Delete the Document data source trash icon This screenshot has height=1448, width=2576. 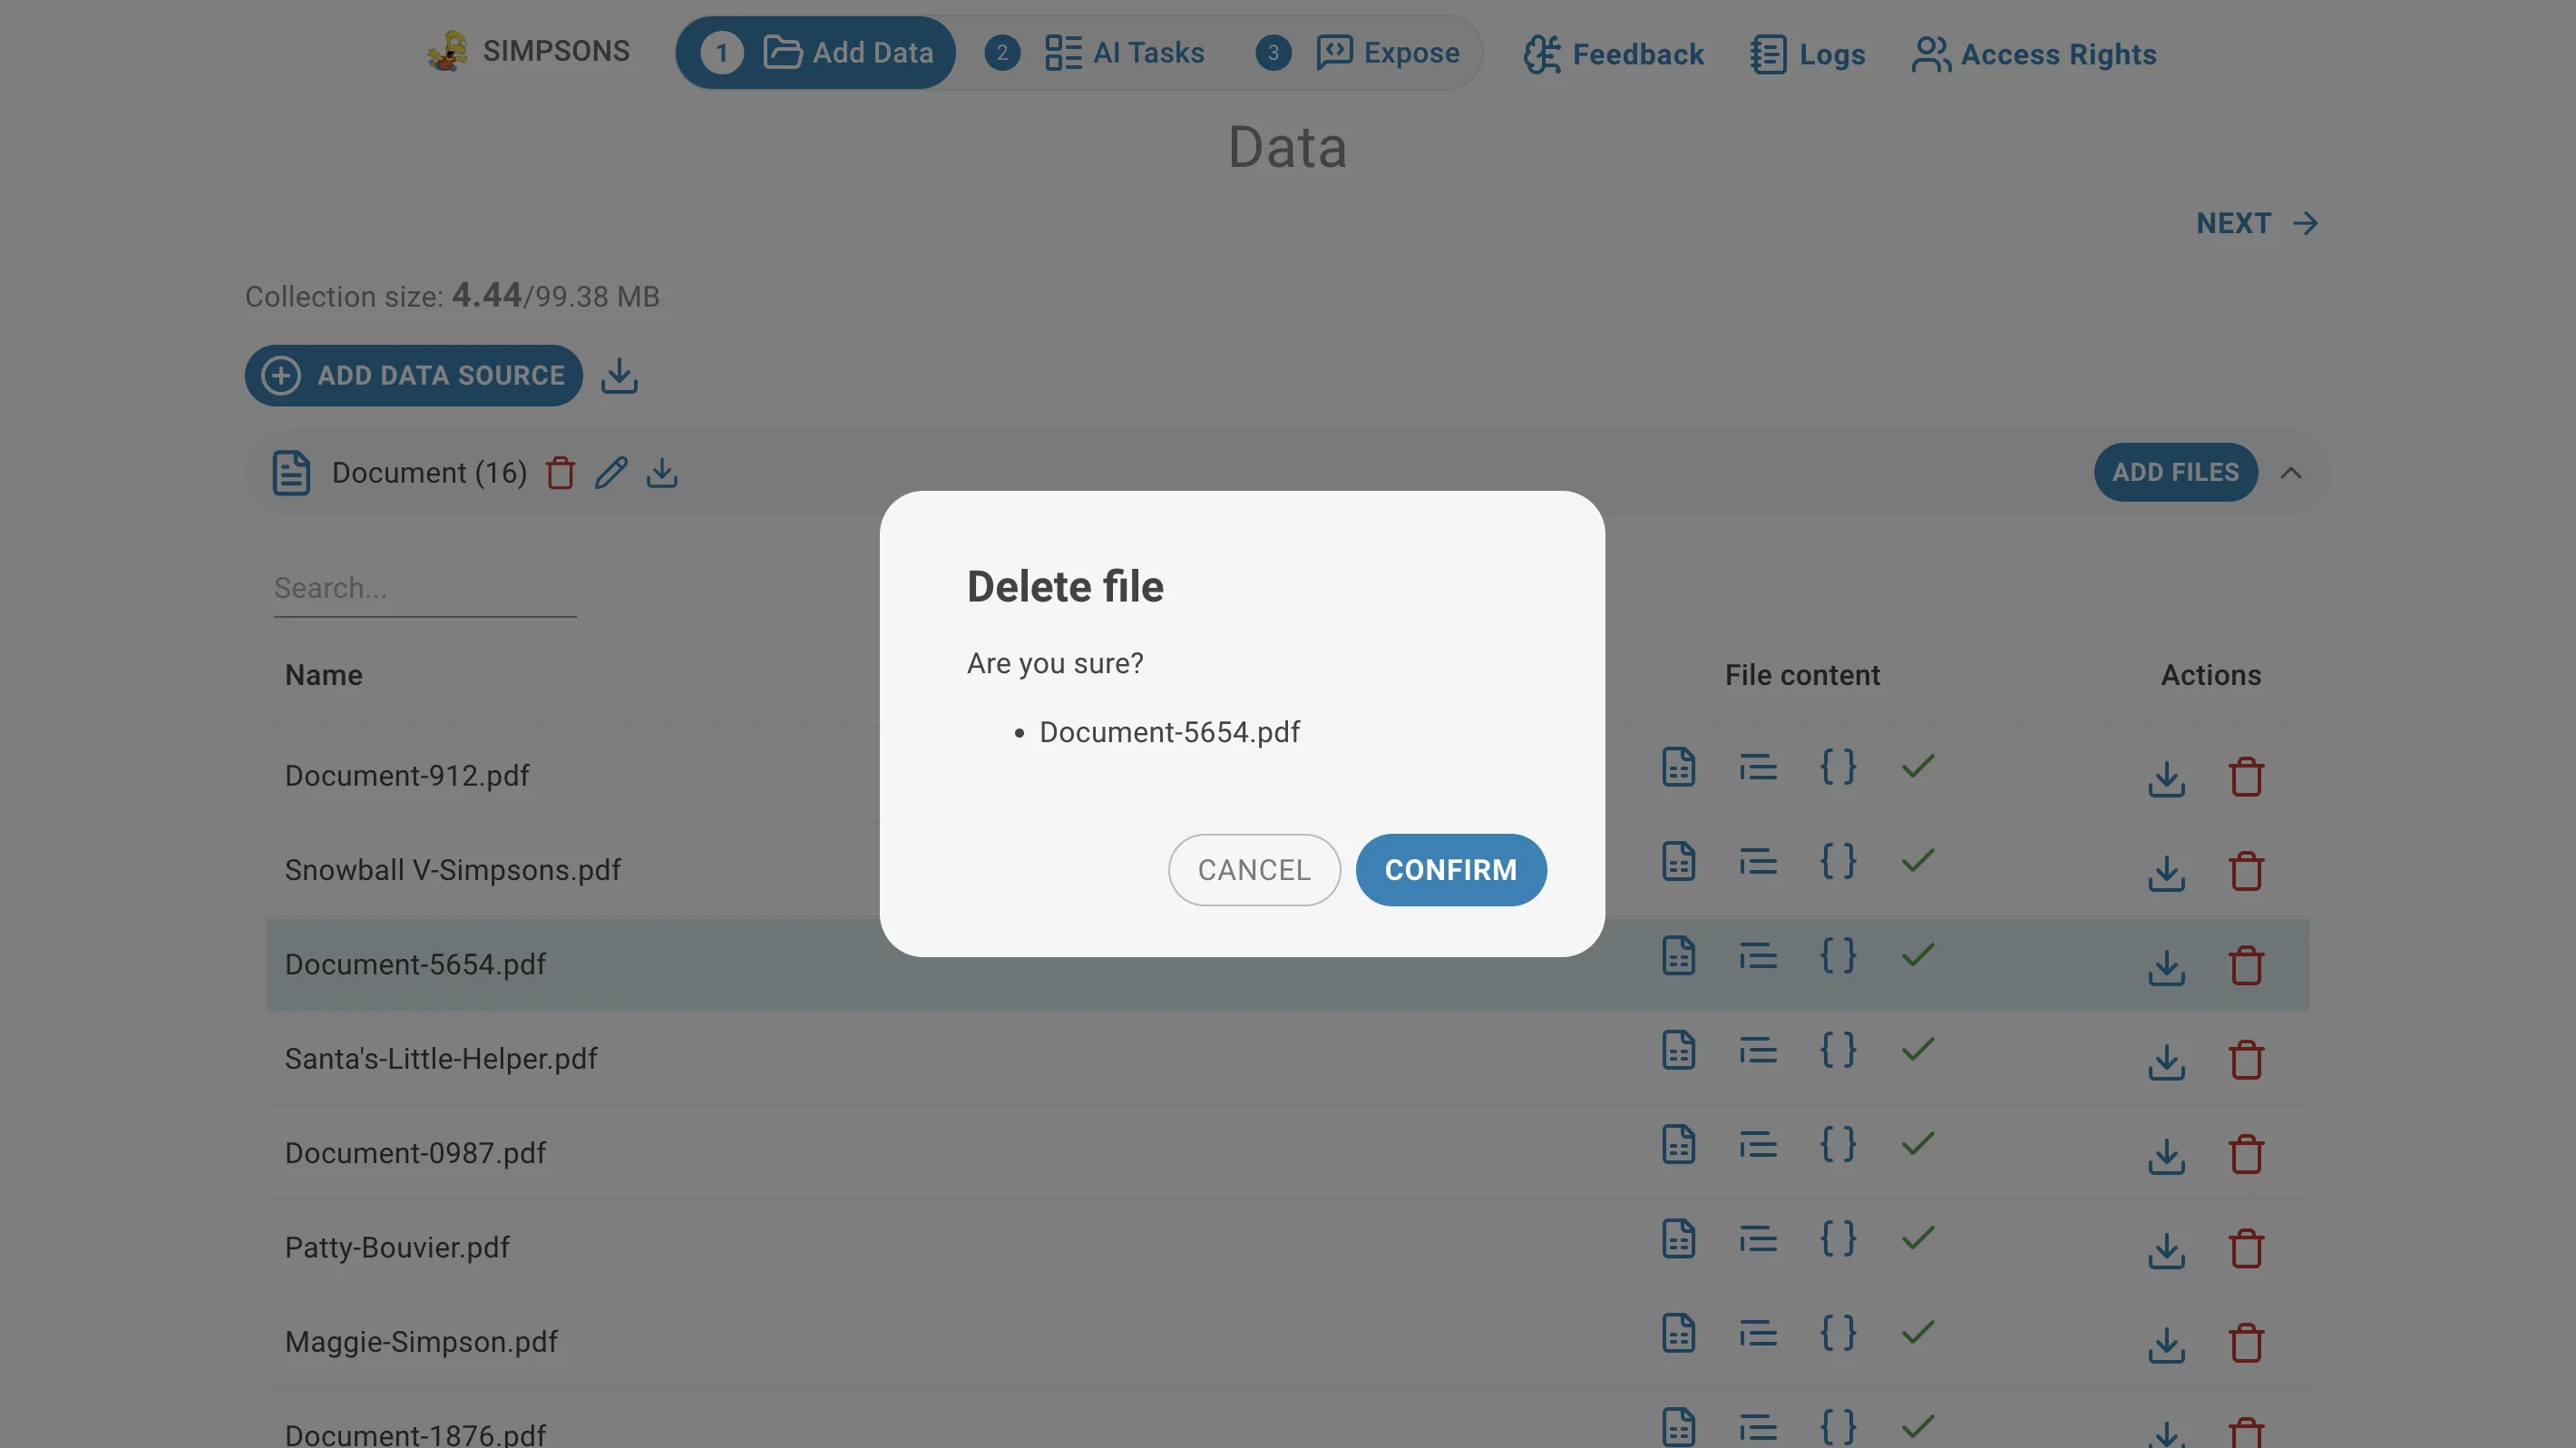click(x=560, y=473)
